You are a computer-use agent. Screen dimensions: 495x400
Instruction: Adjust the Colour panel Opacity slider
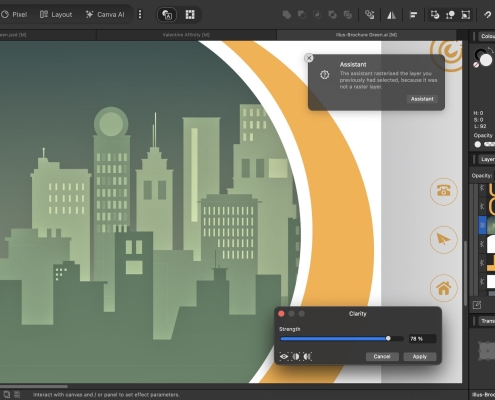pos(489,144)
